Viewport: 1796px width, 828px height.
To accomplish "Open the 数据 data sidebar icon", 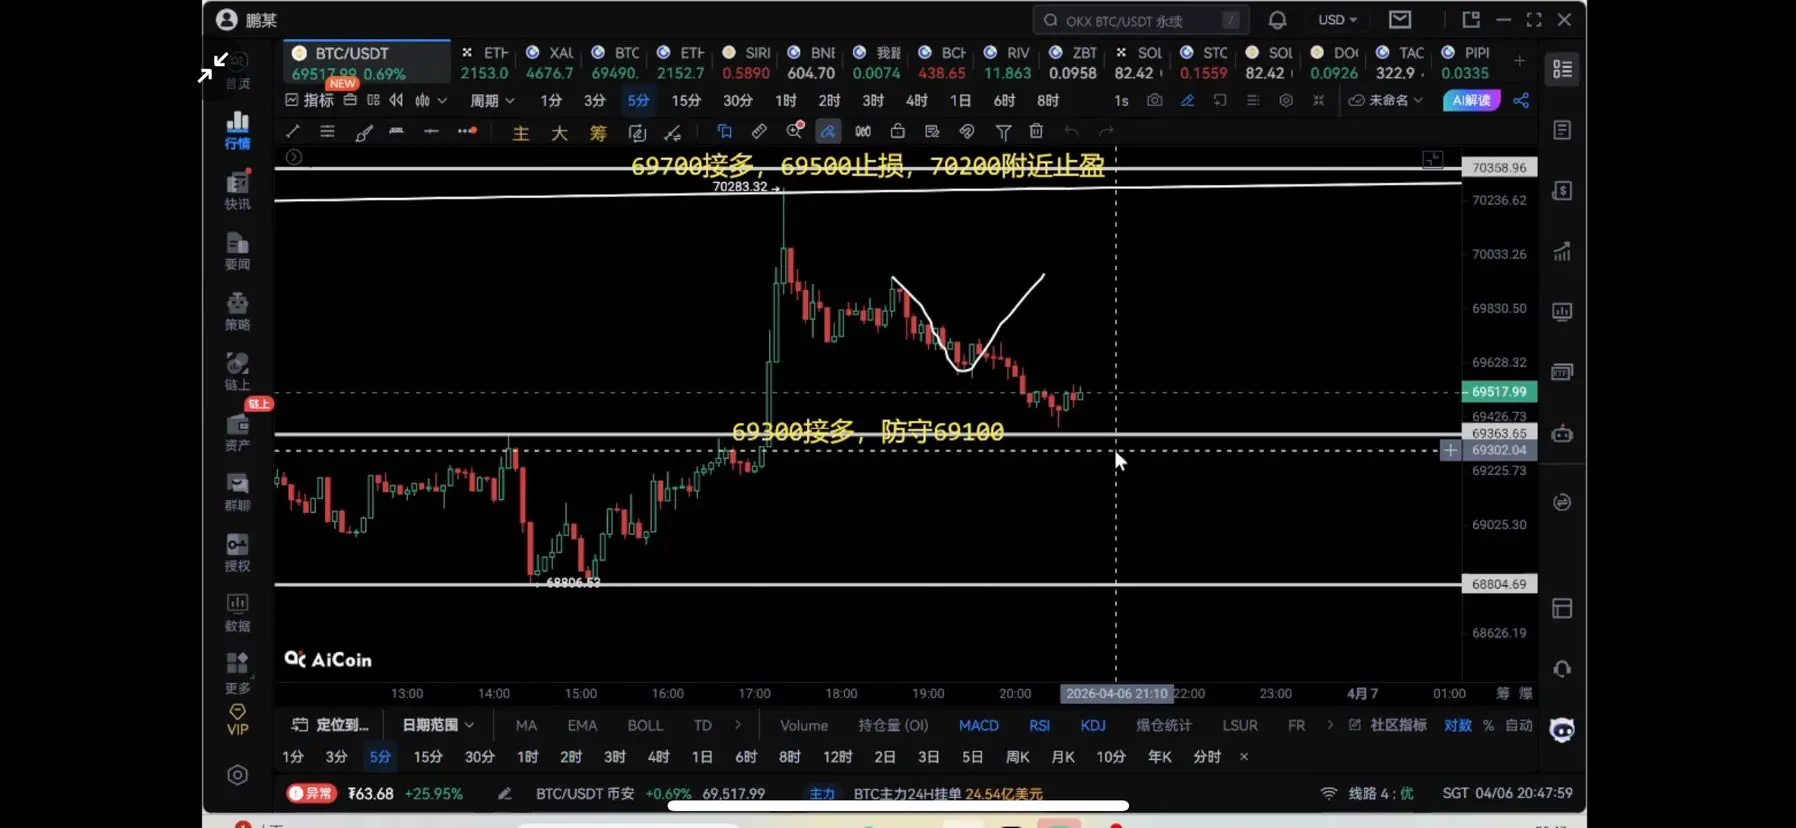I will click(x=237, y=612).
